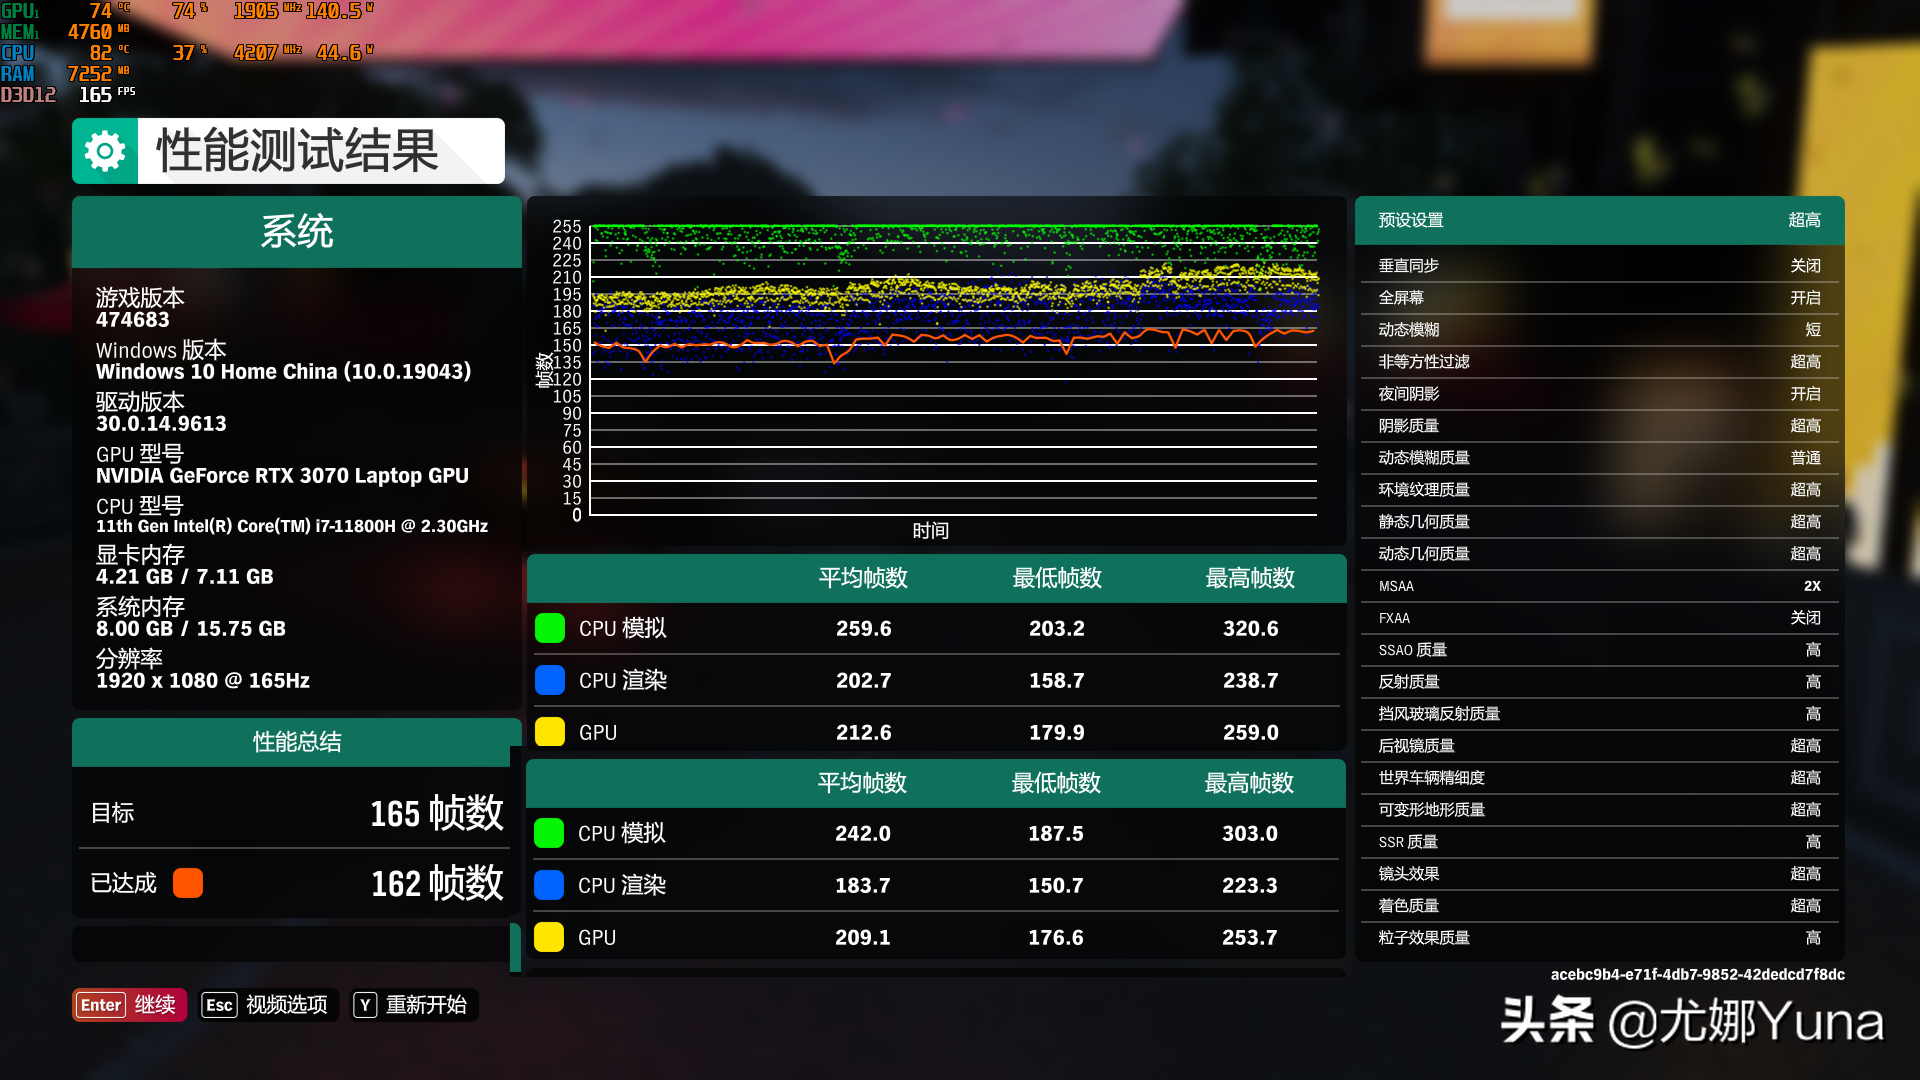The image size is (1920, 1080).
Task: Click the benchmark ID acebc9b4 string
Action: (1697, 974)
